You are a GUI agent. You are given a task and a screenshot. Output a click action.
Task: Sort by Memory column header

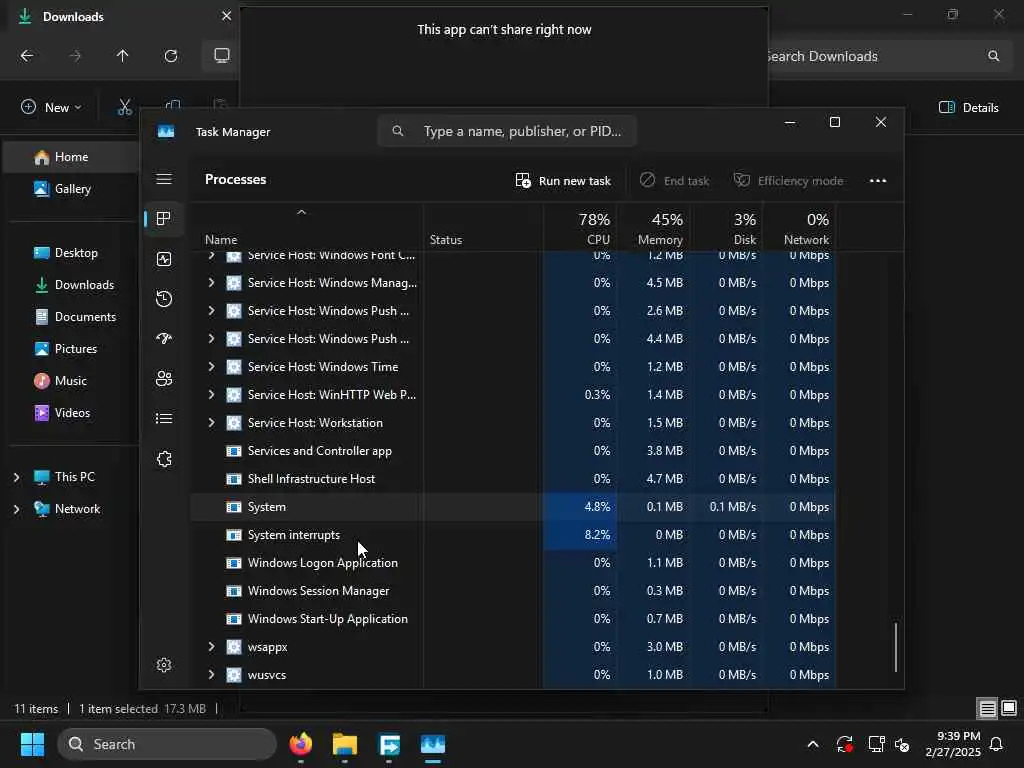[x=654, y=227]
